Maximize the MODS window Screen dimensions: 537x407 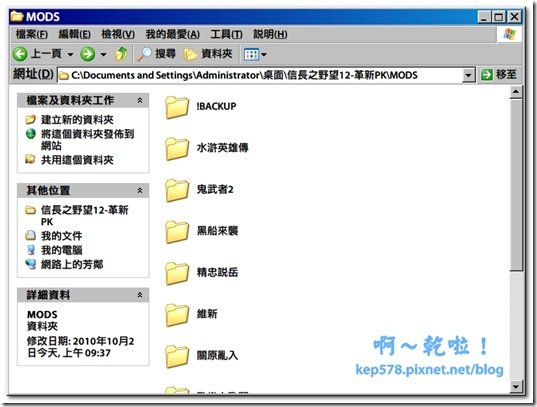499,16
